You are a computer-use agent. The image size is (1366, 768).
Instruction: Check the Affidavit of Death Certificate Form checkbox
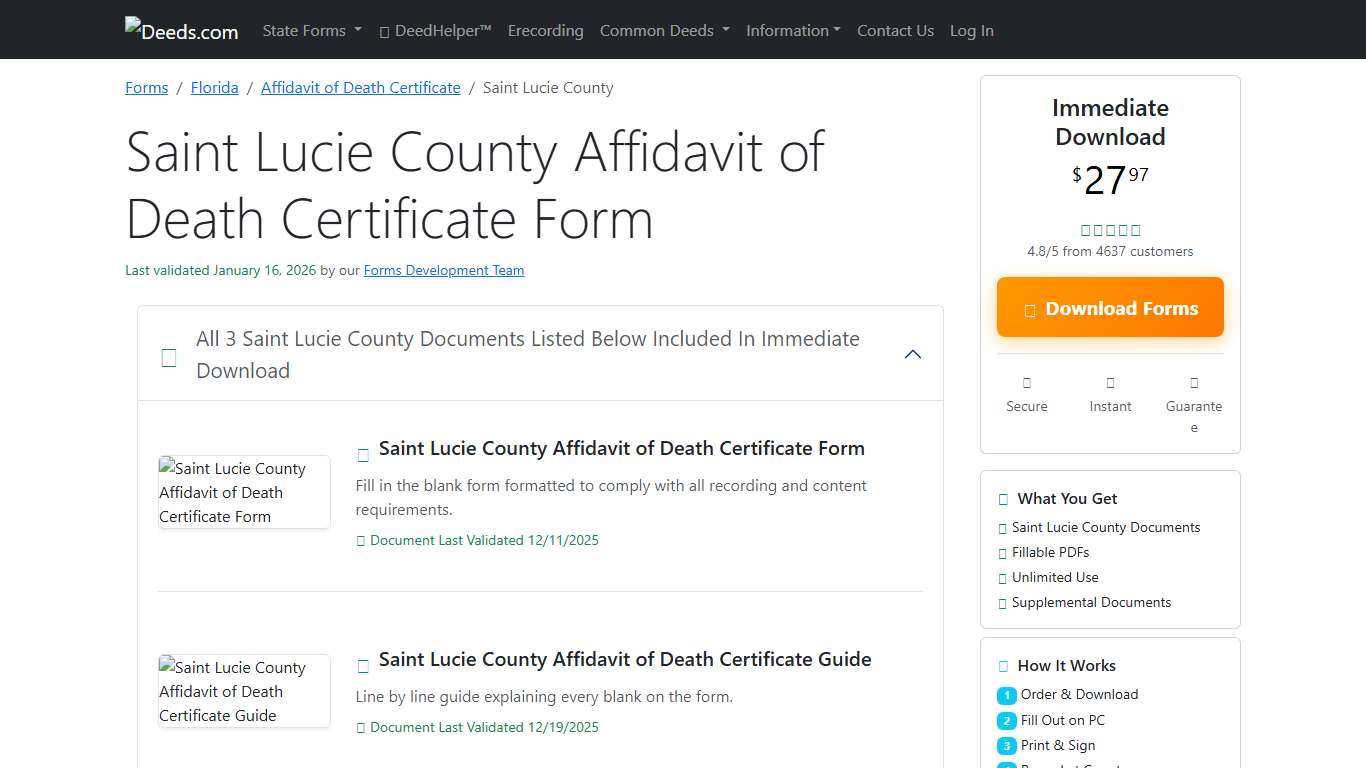click(363, 454)
